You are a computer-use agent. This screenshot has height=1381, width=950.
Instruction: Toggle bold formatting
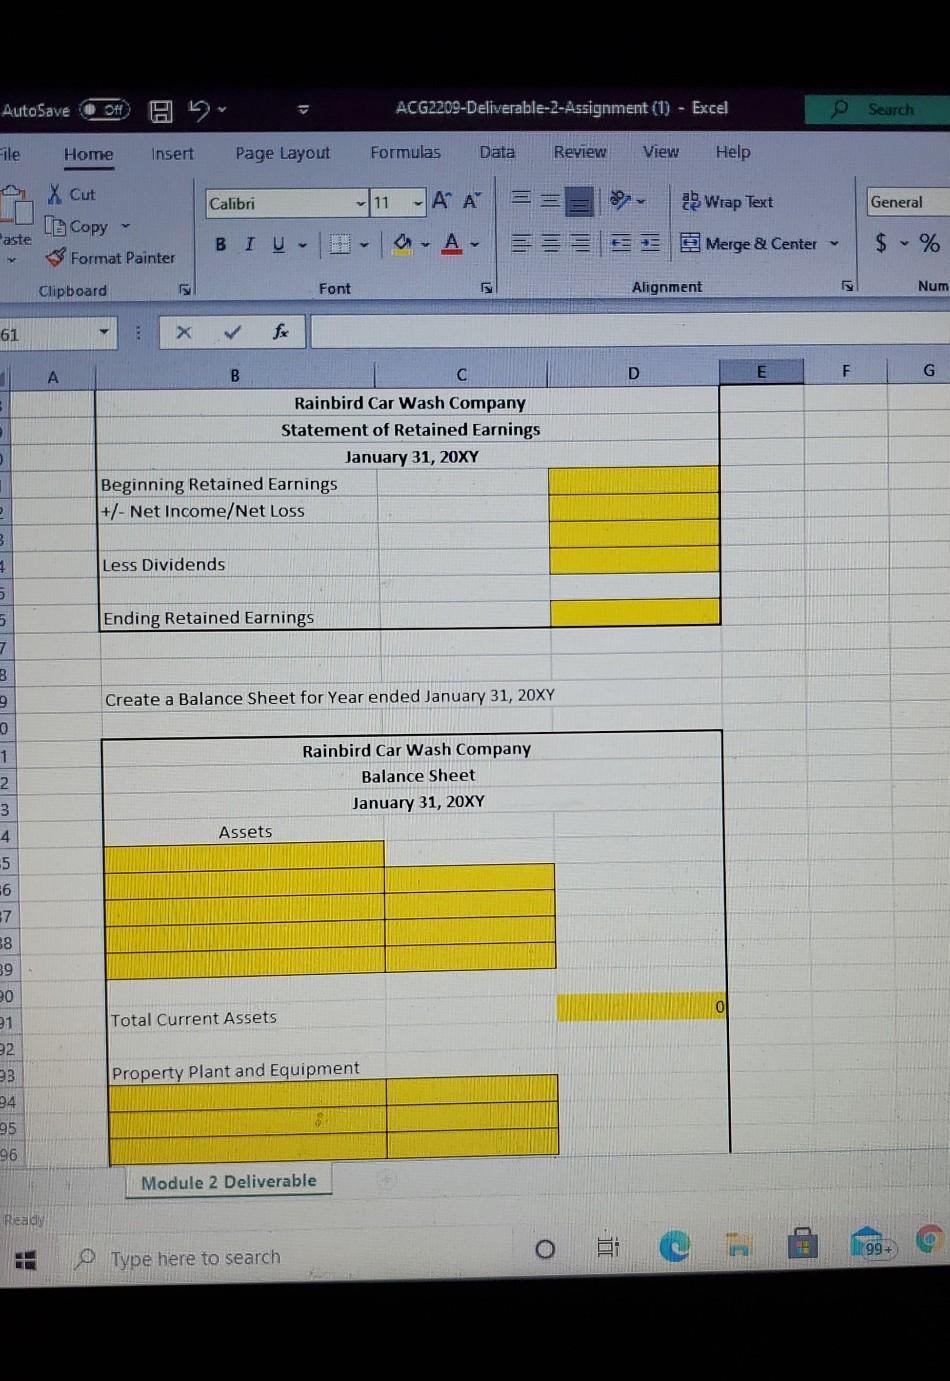coord(219,244)
